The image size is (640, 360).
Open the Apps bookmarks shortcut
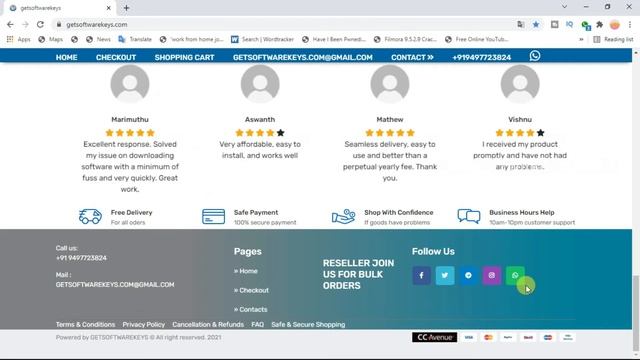(x=18, y=39)
